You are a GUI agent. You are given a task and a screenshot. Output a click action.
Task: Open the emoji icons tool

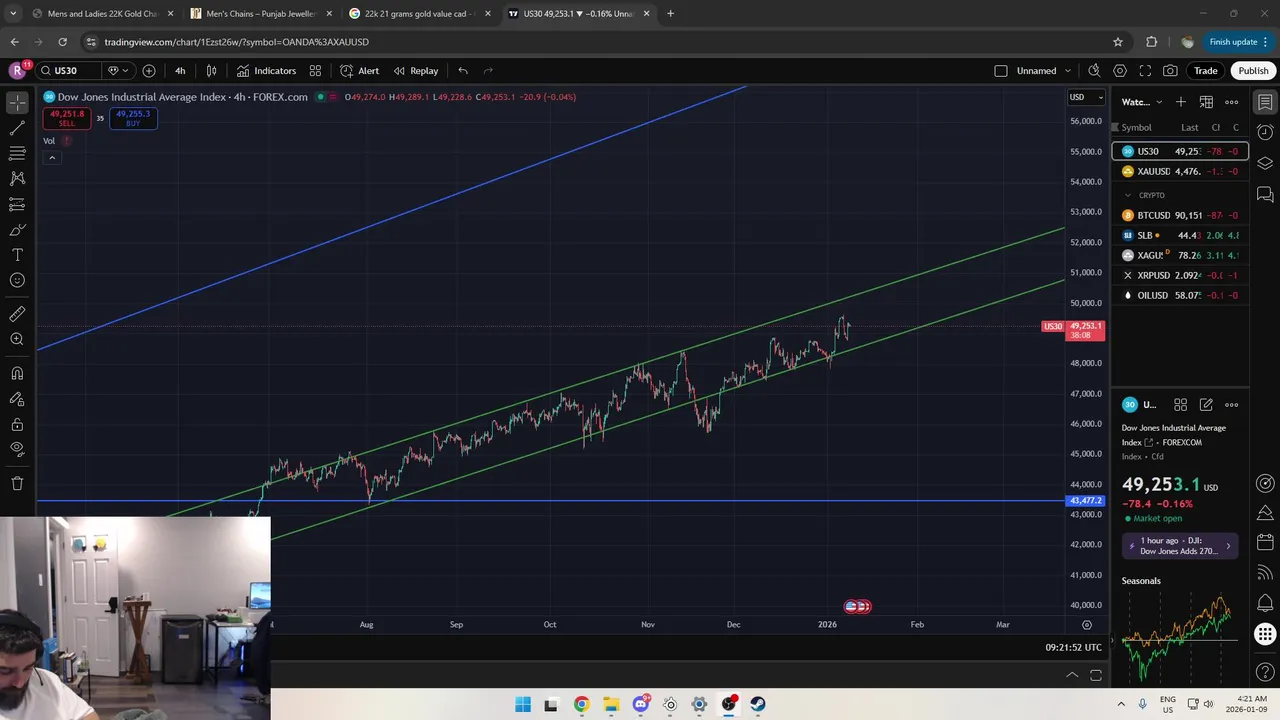point(17,281)
